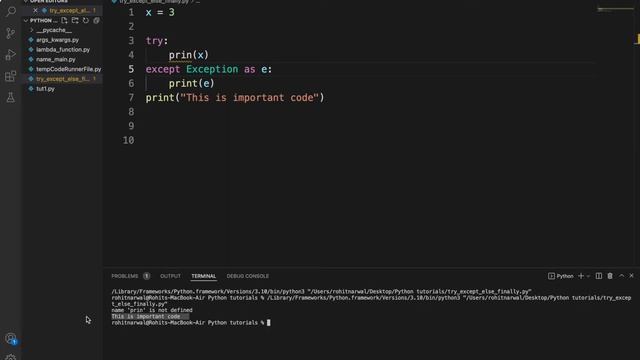Close try_except file in Open Editors
This screenshot has height=360, width=640.
pos(35,11)
